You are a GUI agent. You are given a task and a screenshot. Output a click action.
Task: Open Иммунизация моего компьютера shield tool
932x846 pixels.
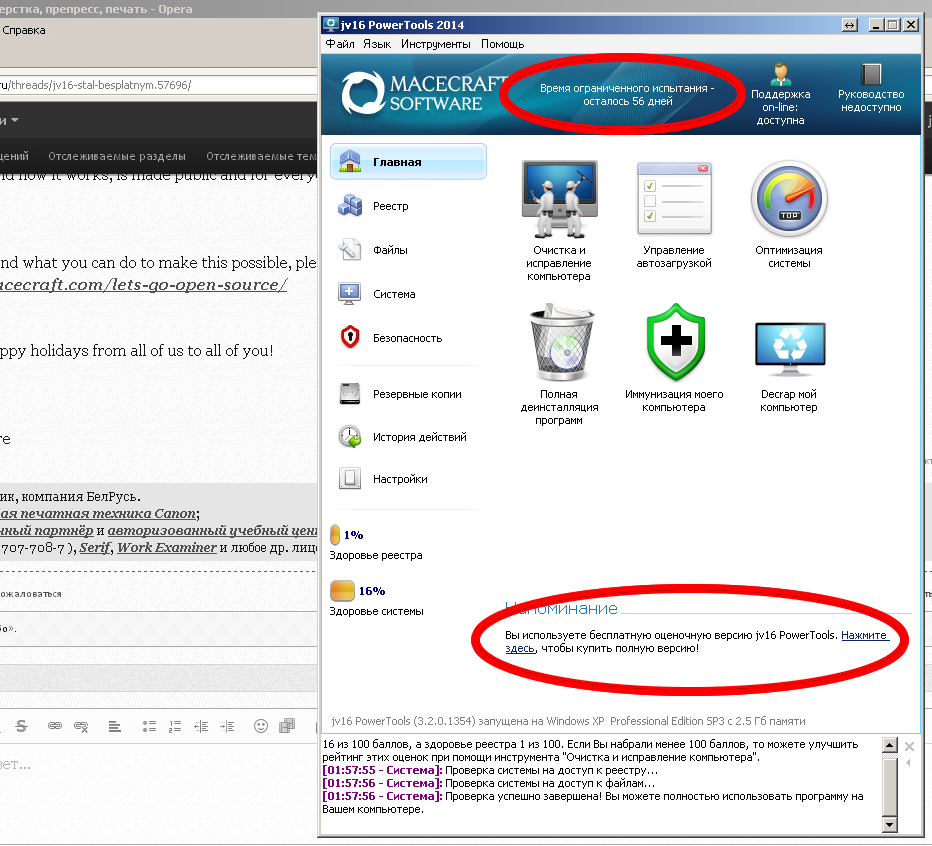674,358
